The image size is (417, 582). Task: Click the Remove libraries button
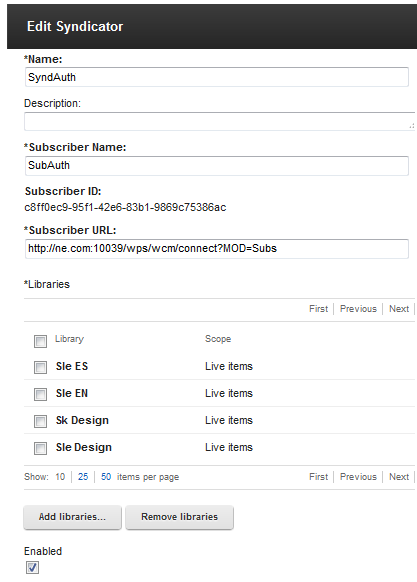click(179, 517)
